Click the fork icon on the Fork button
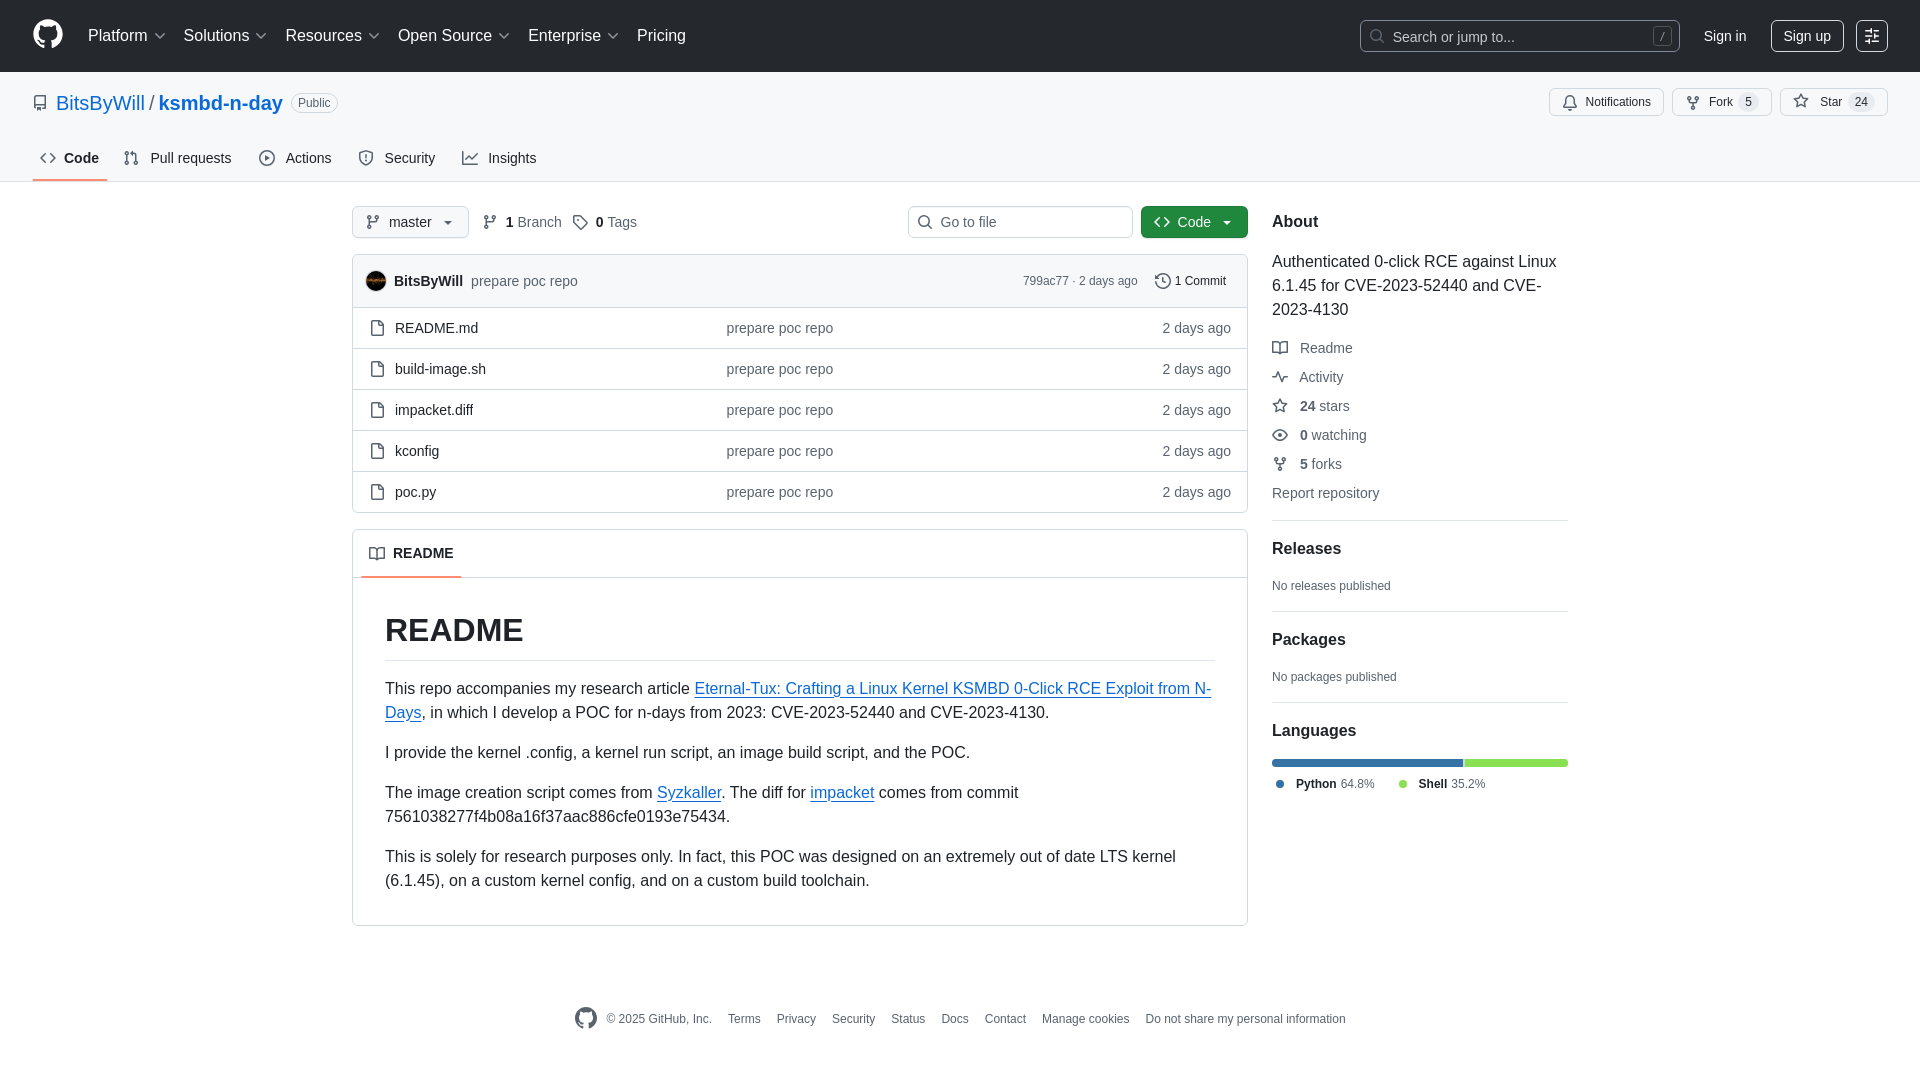Screen dimensions: 1920x1080 click(1693, 102)
